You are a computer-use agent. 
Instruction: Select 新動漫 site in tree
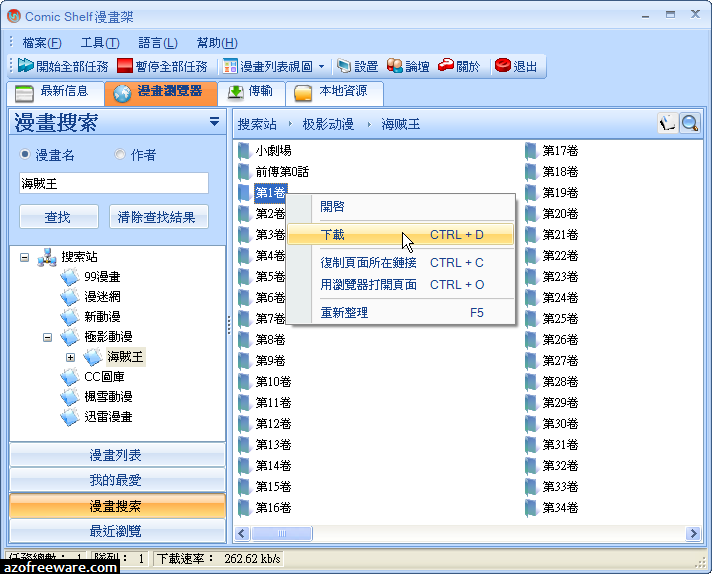point(102,317)
